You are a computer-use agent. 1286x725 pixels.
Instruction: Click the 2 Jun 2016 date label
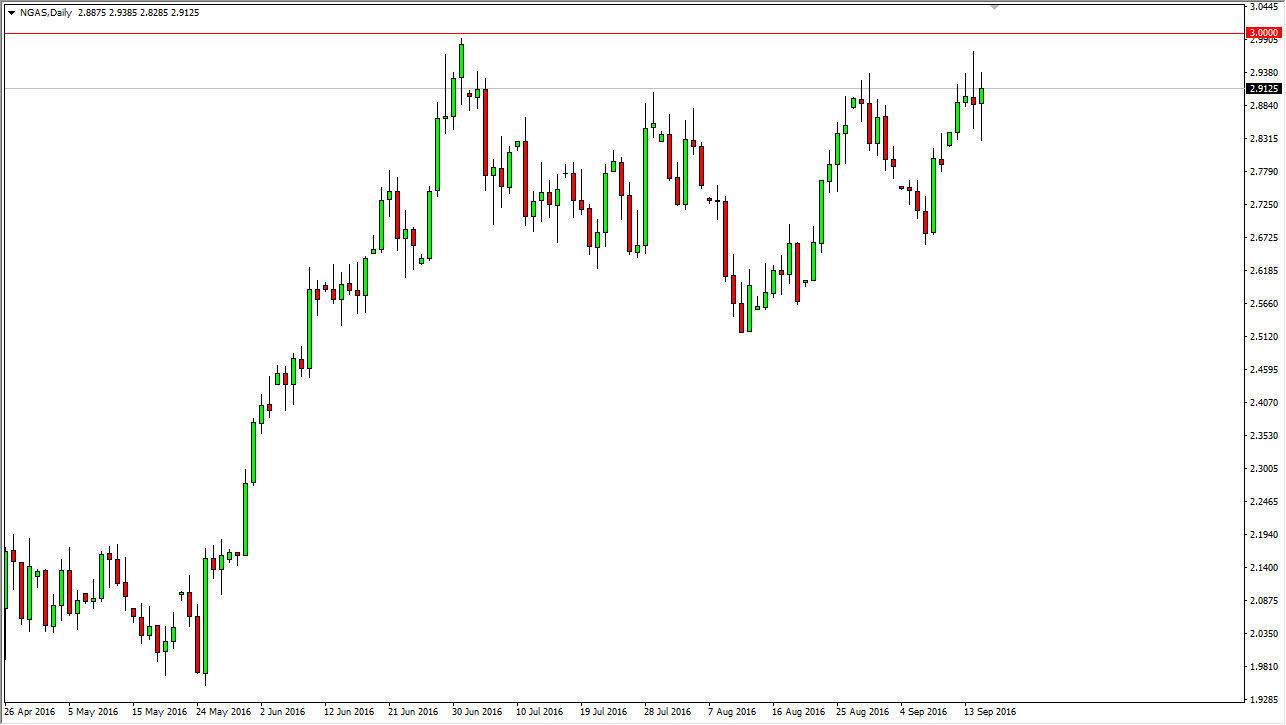coord(282,713)
